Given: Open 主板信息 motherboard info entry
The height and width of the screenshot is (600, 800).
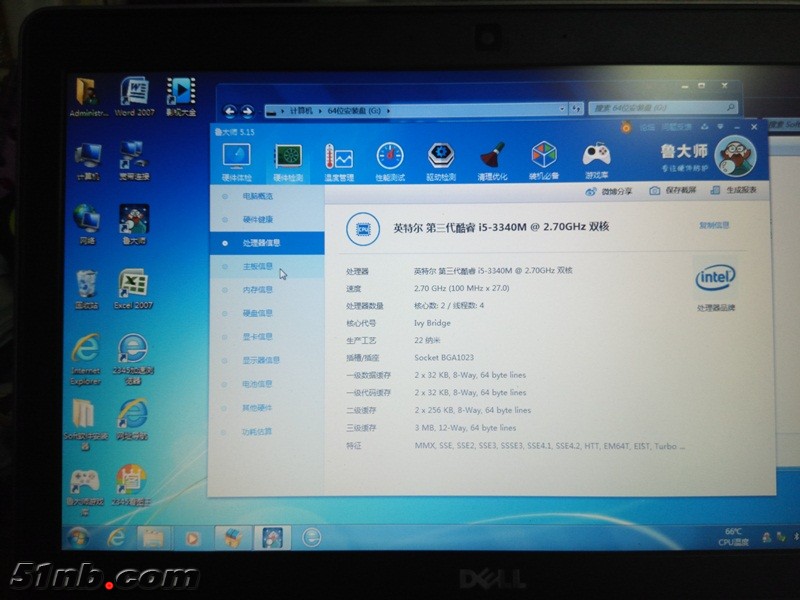Looking at the screenshot, I should [256, 267].
